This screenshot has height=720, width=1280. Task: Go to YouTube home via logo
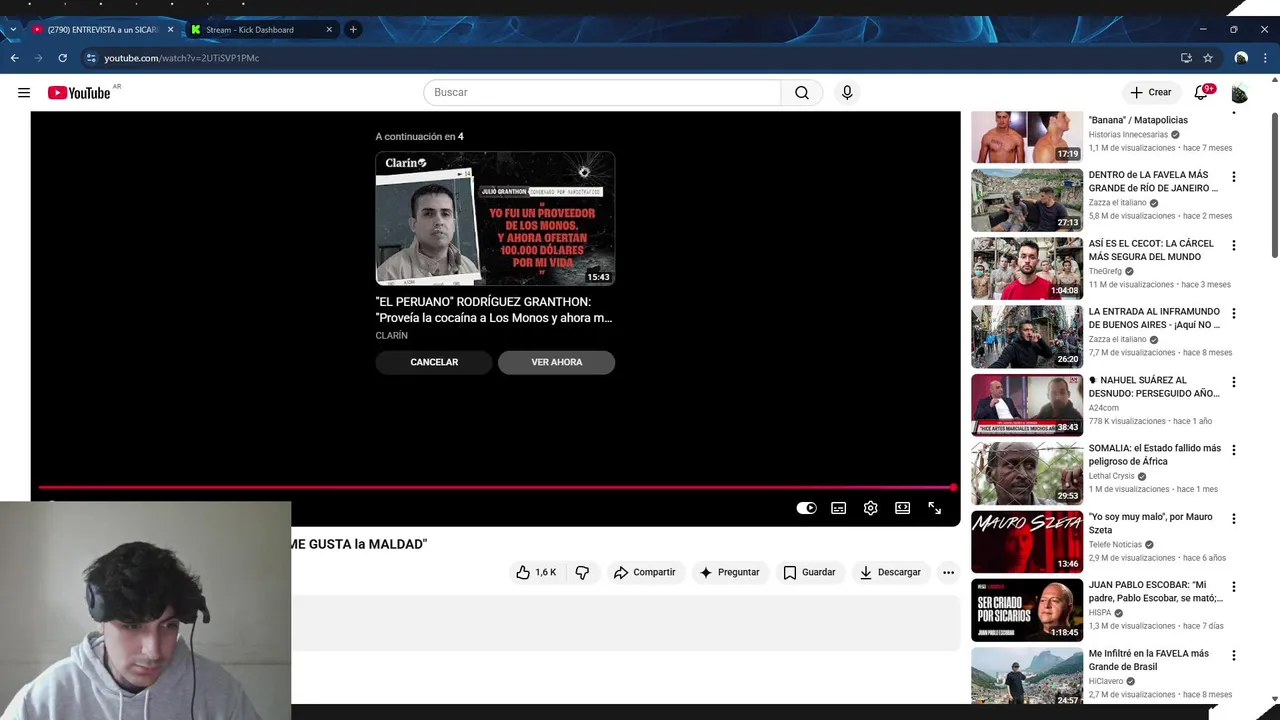click(x=79, y=93)
